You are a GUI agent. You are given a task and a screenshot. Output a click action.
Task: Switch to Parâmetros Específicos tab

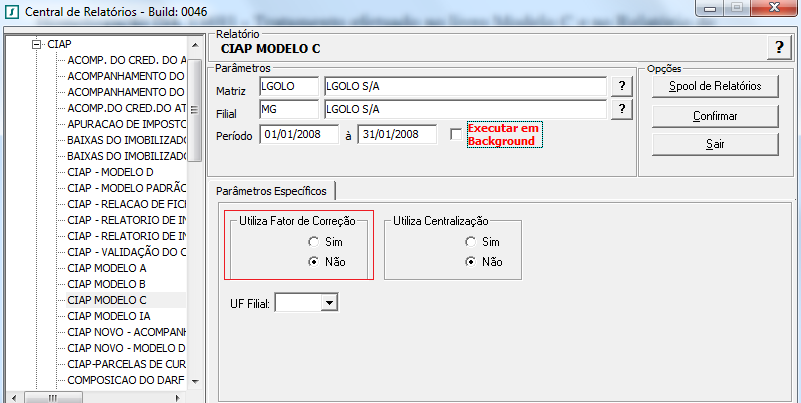pyautogui.click(x=271, y=191)
